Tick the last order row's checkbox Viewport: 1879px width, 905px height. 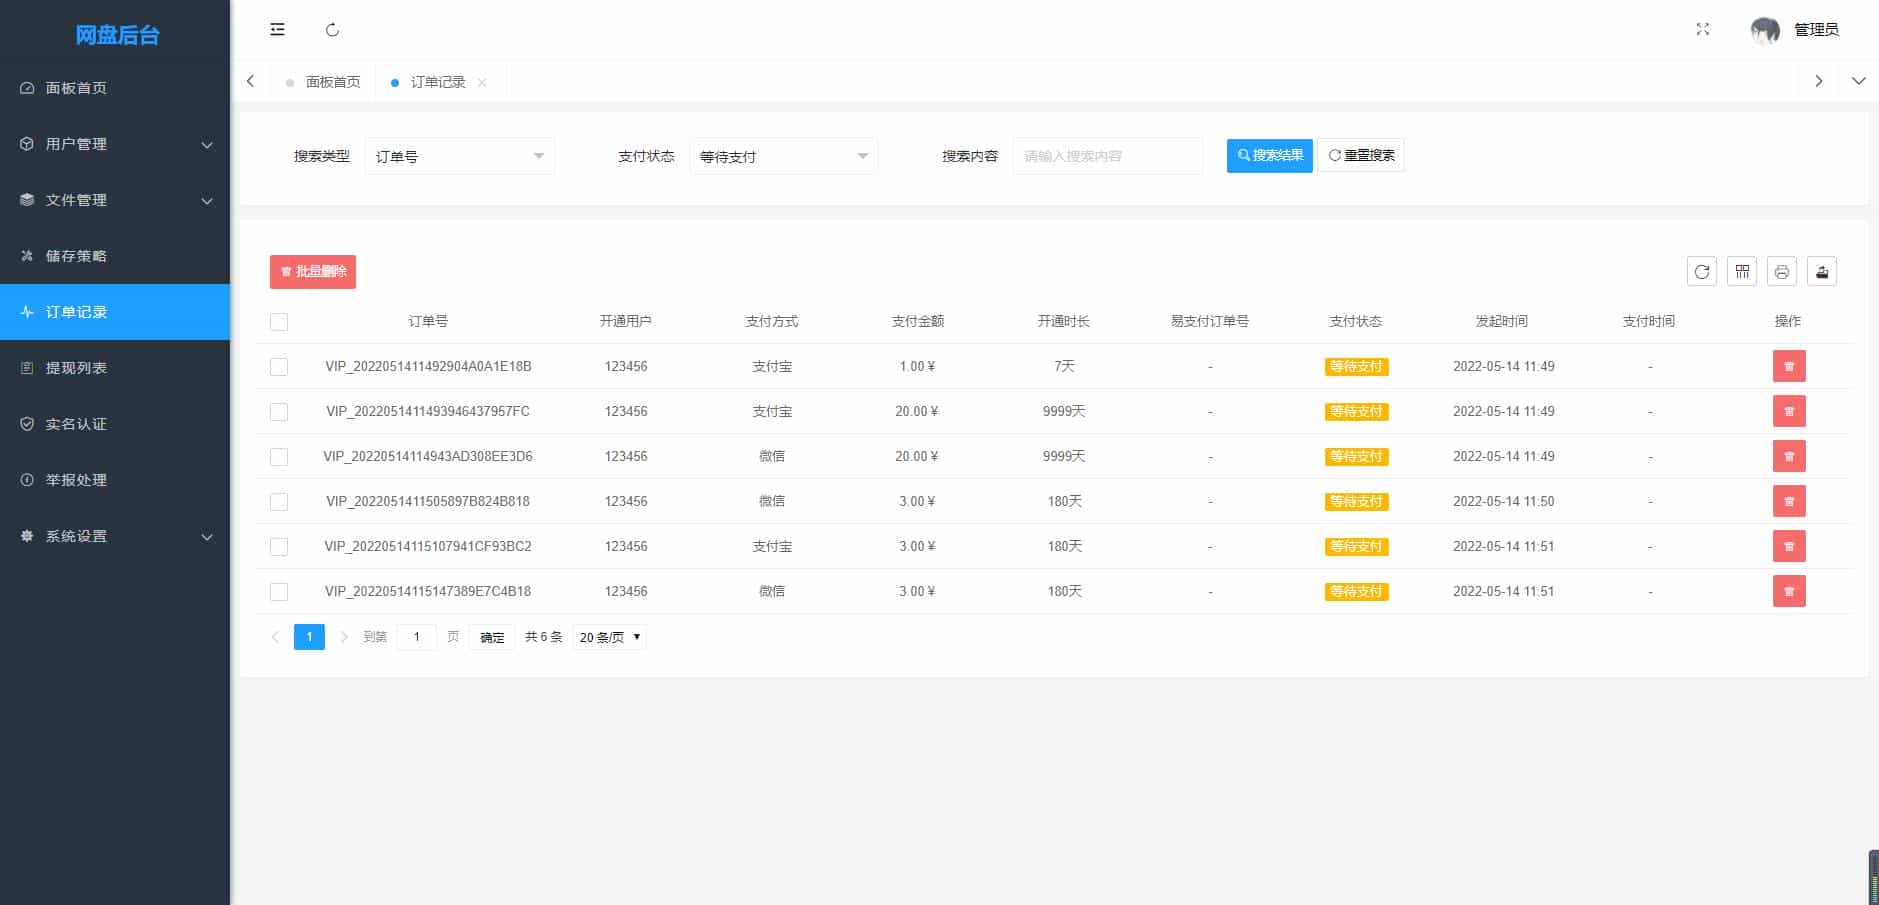(279, 591)
